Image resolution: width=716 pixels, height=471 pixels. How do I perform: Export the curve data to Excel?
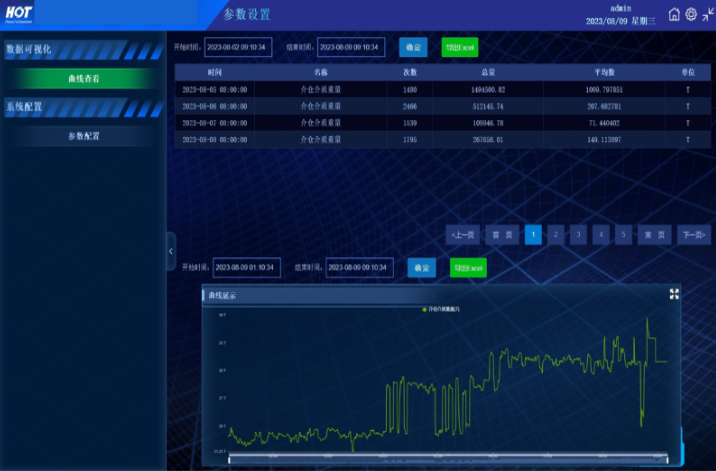tap(468, 268)
